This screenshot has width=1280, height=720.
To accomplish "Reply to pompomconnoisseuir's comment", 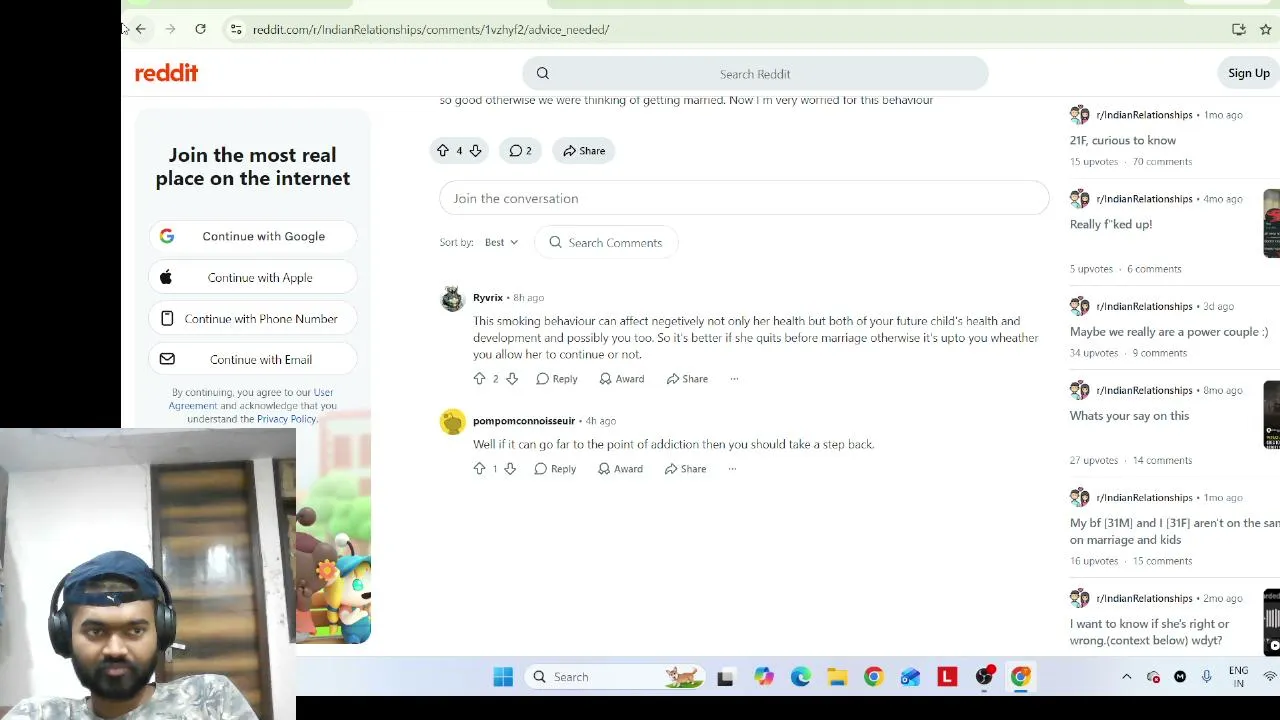I will (555, 469).
